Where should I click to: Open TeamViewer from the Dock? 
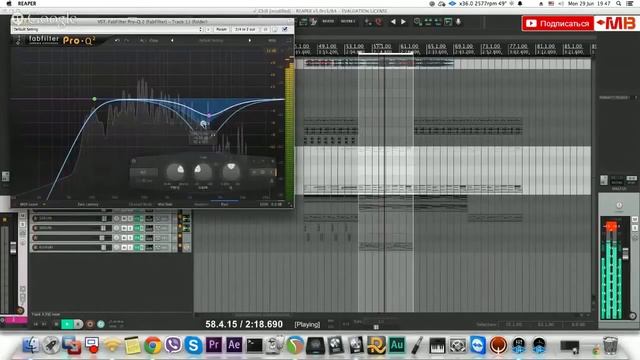[478, 345]
